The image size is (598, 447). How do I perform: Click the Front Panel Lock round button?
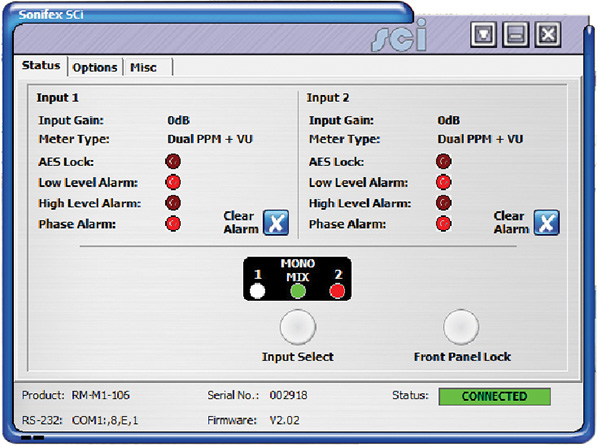[461, 327]
